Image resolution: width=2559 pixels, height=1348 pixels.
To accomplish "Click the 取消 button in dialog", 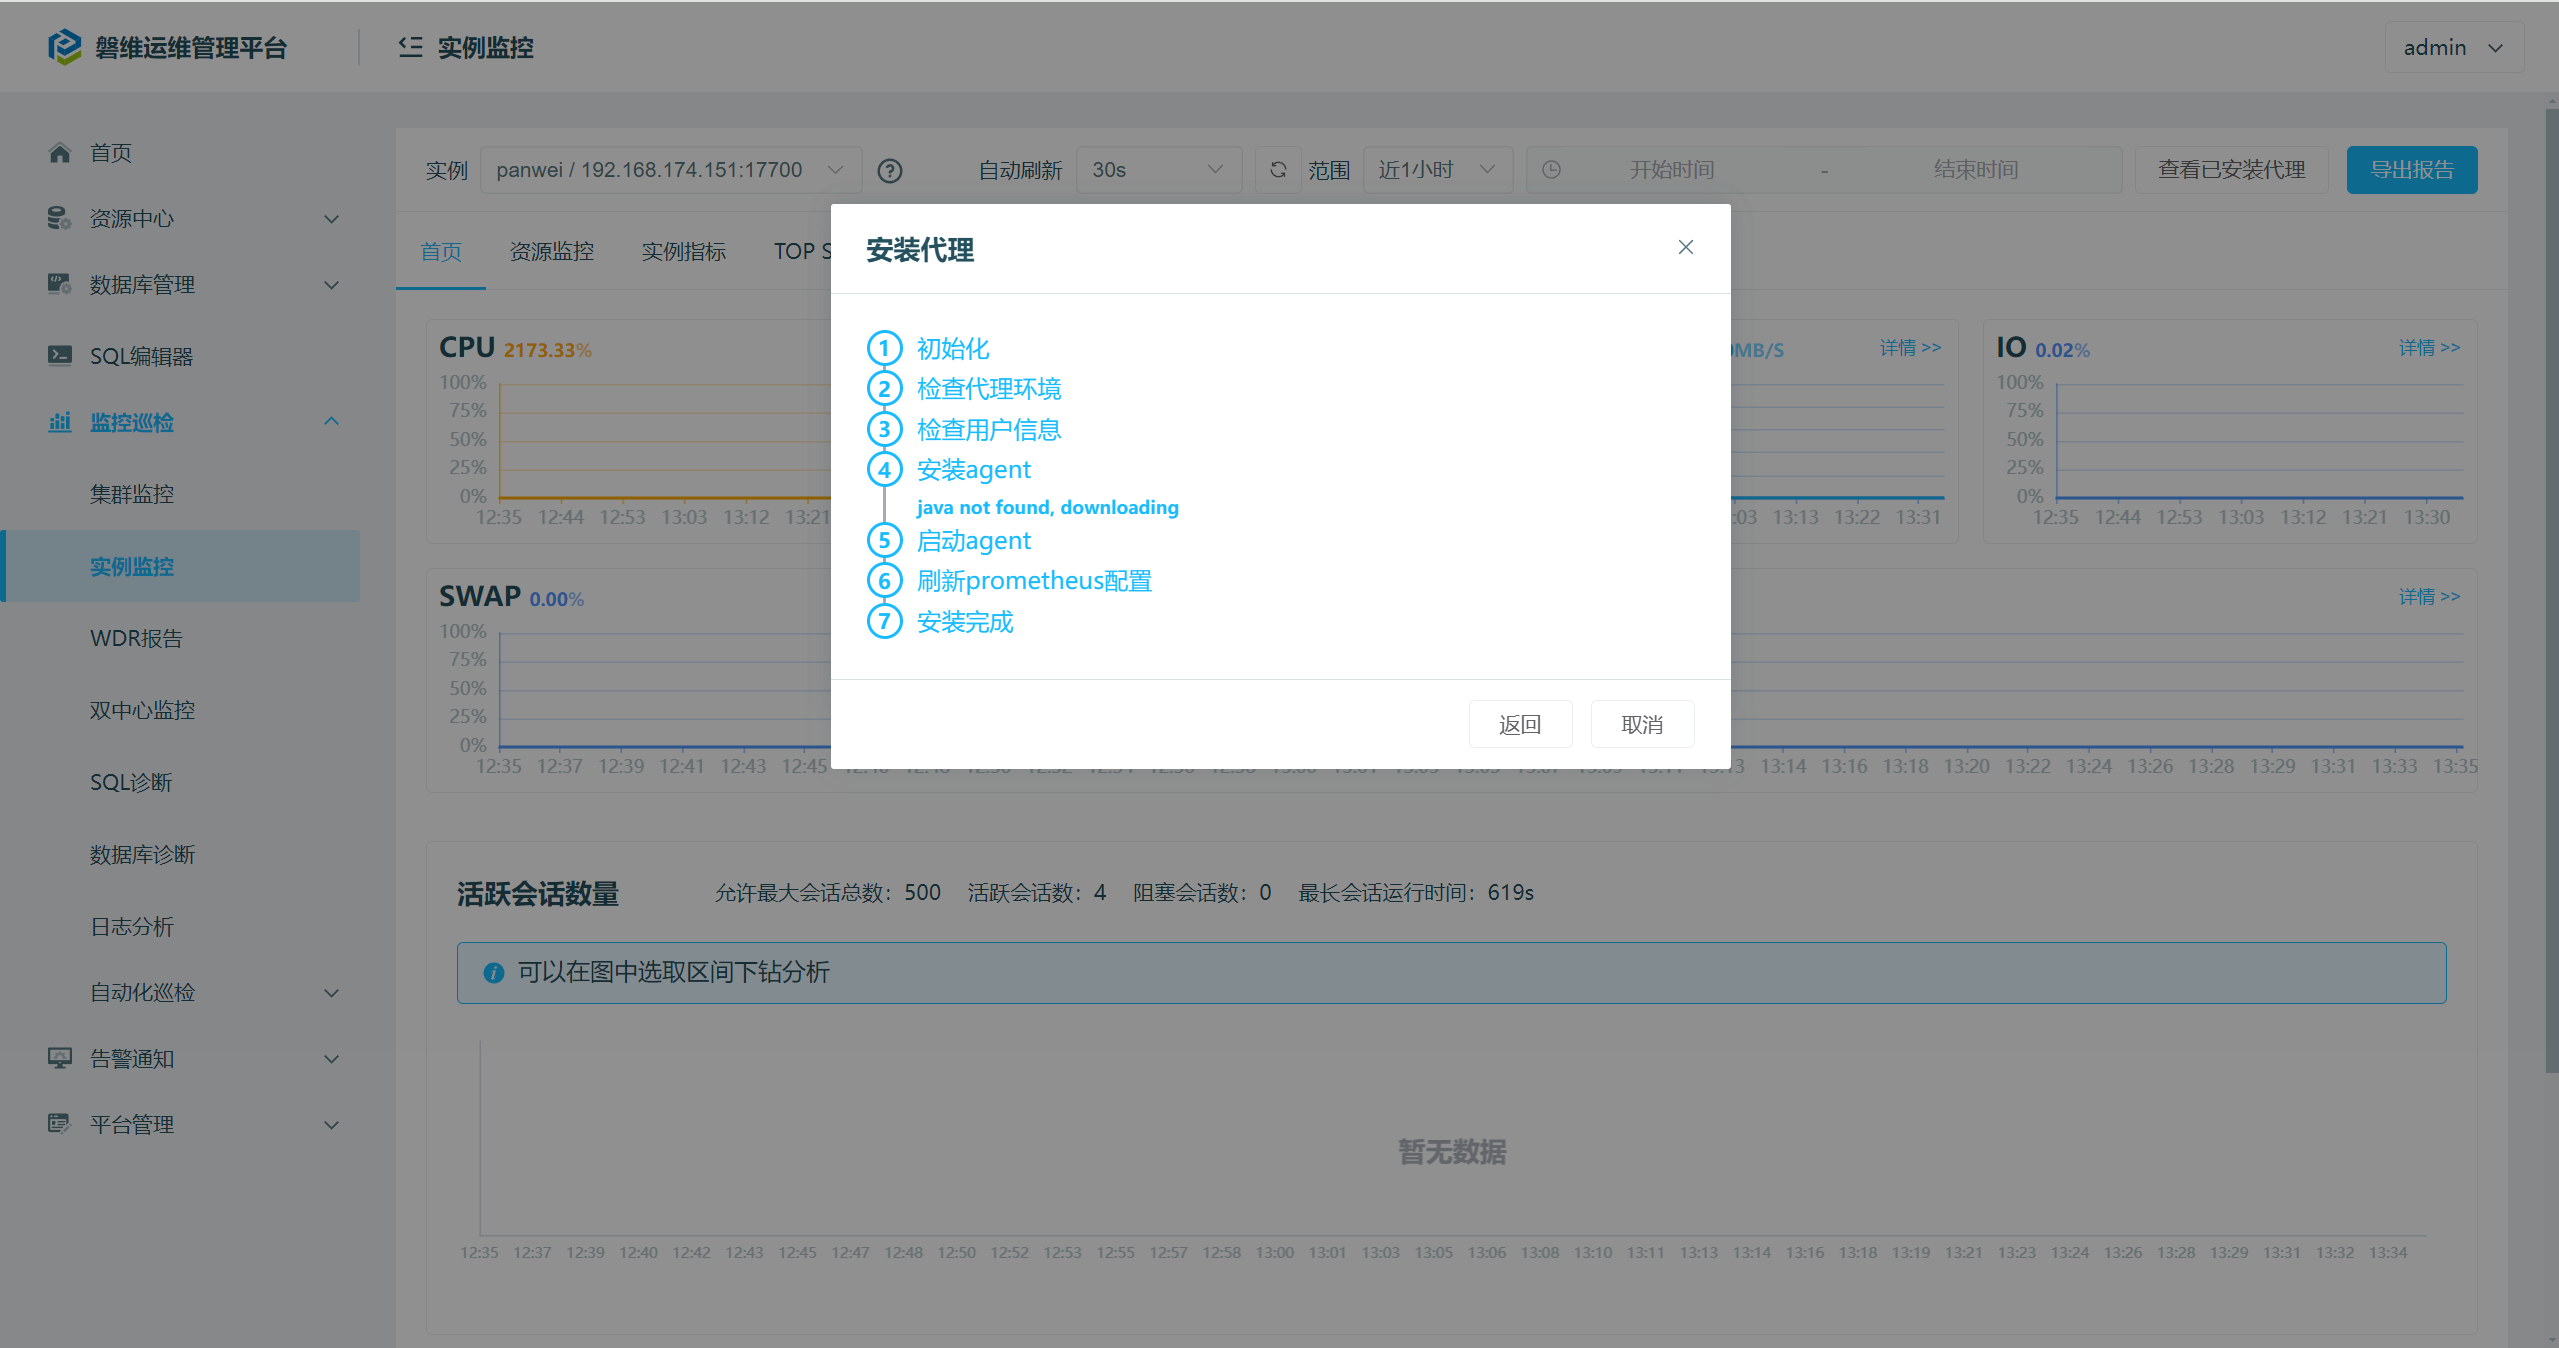I will [x=1641, y=724].
